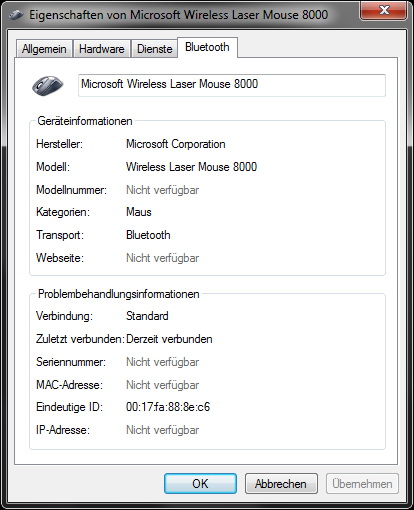Click Modell value Wireless Laser Mouse 8000

(192, 167)
